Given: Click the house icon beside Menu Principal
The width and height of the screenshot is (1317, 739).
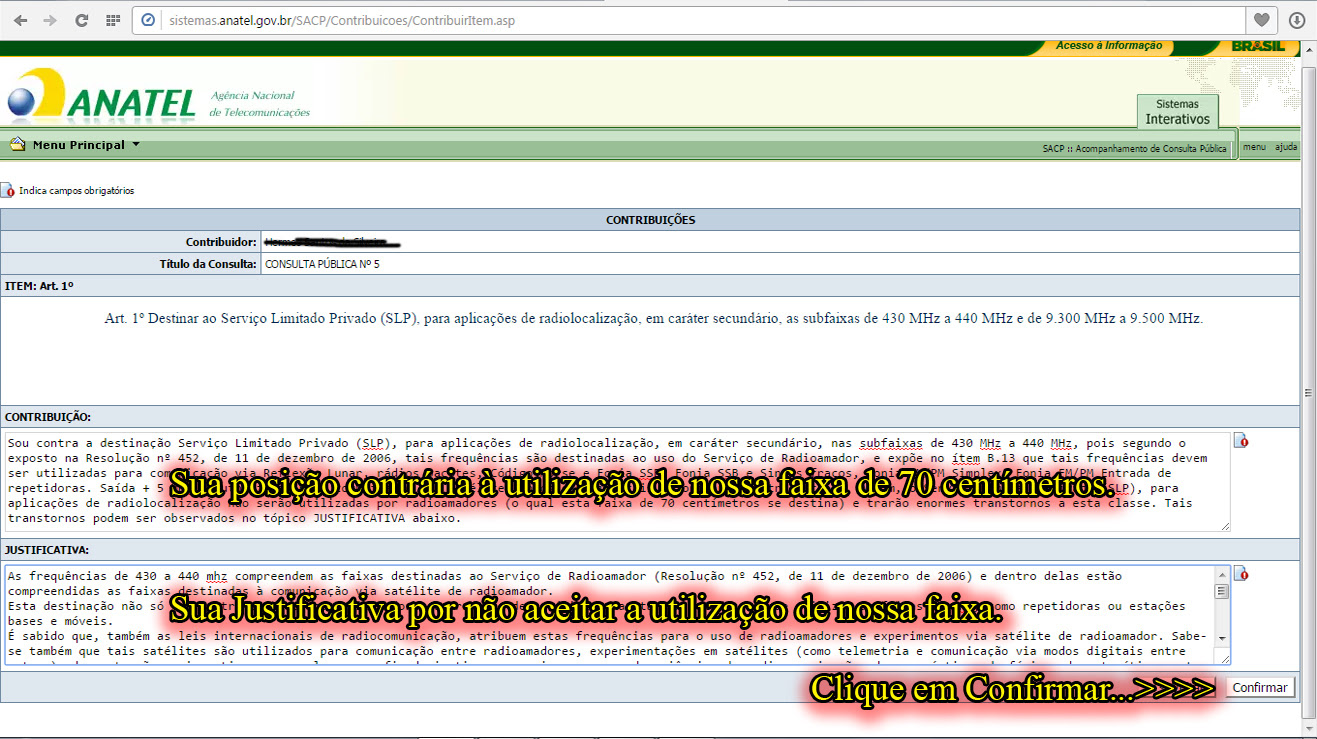Looking at the screenshot, I should [17, 145].
